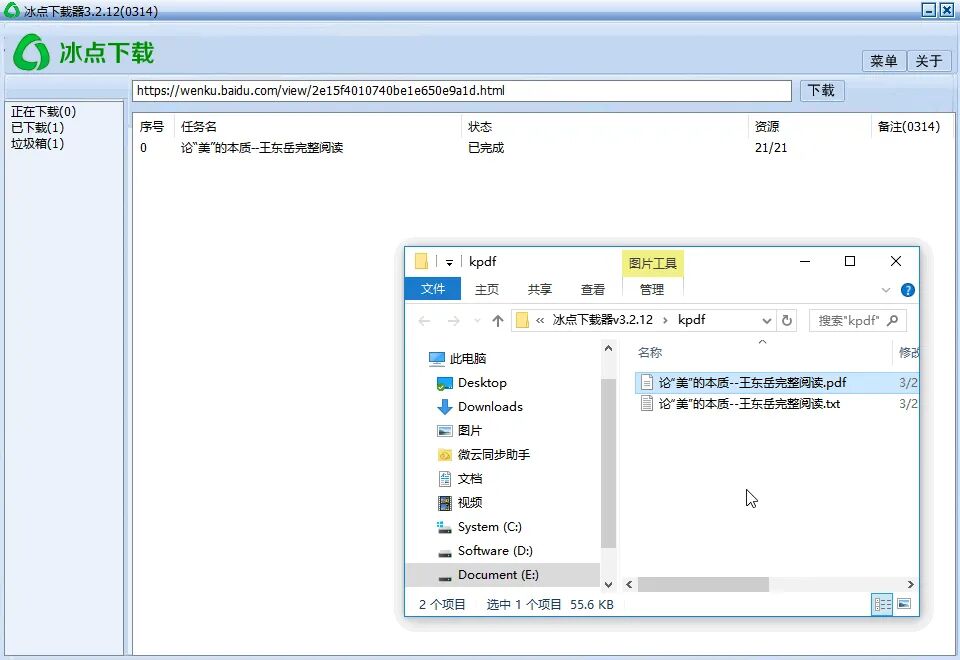
Task: Select the 论"美"的本质 .pdf file
Action: (752, 383)
